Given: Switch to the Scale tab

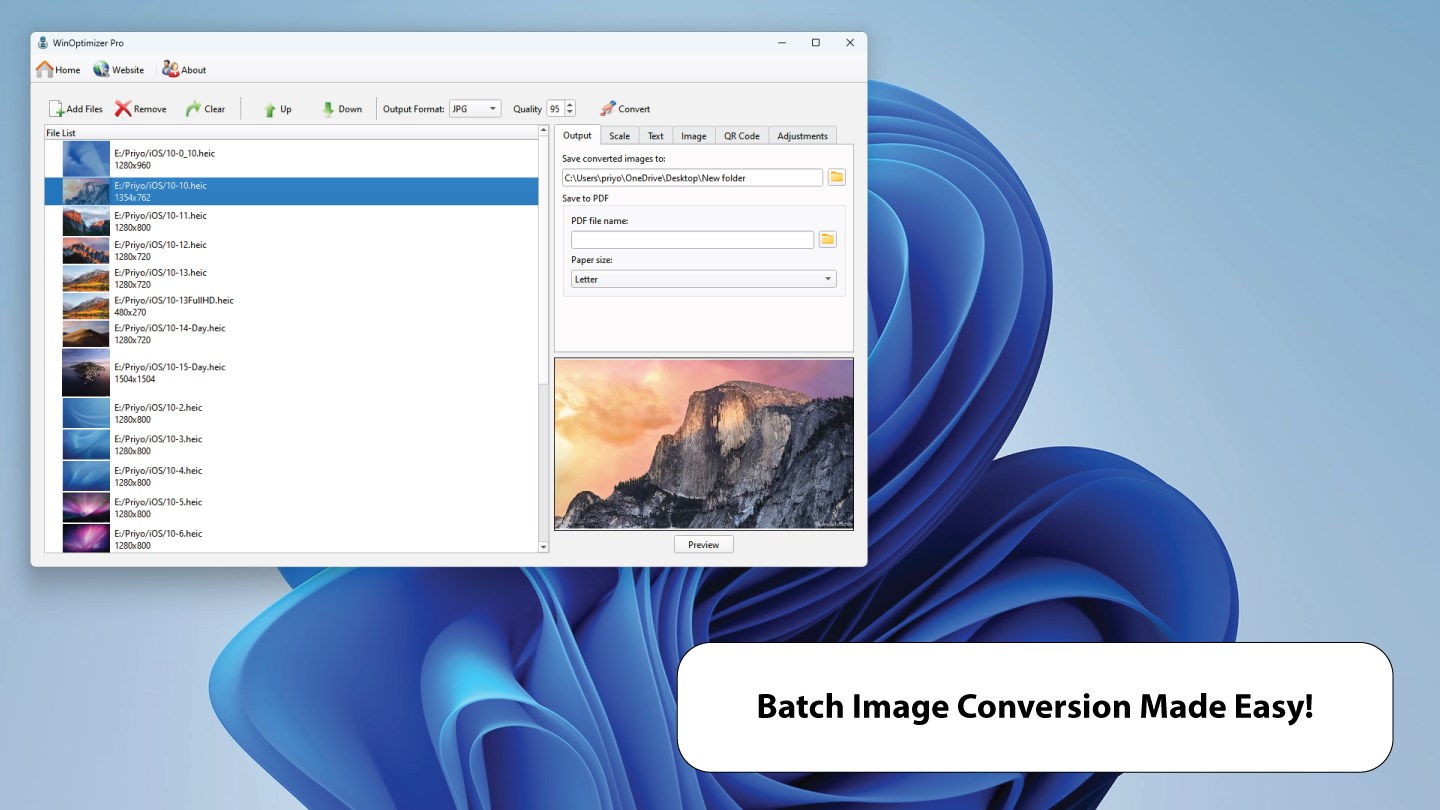Looking at the screenshot, I should tap(620, 136).
